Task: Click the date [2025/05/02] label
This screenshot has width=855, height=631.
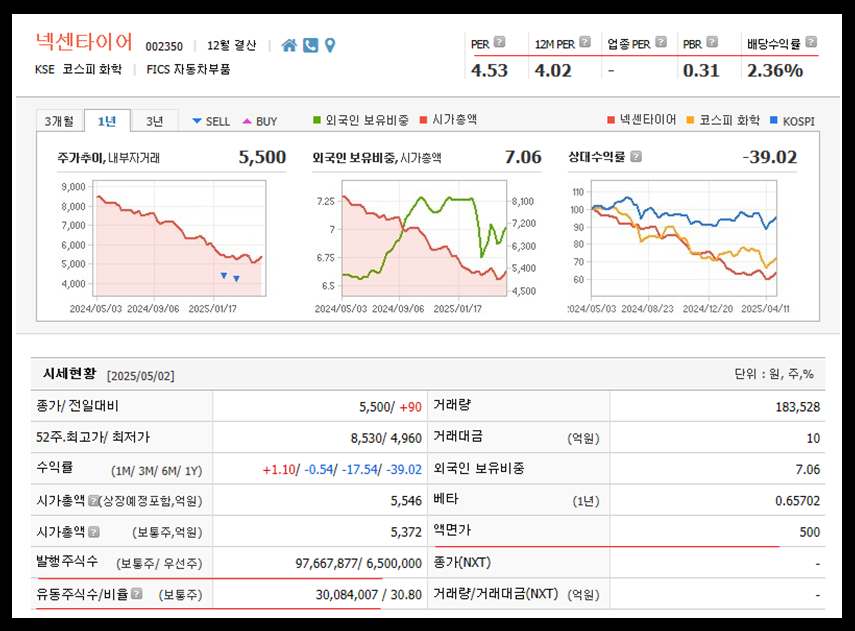Action: (x=141, y=376)
